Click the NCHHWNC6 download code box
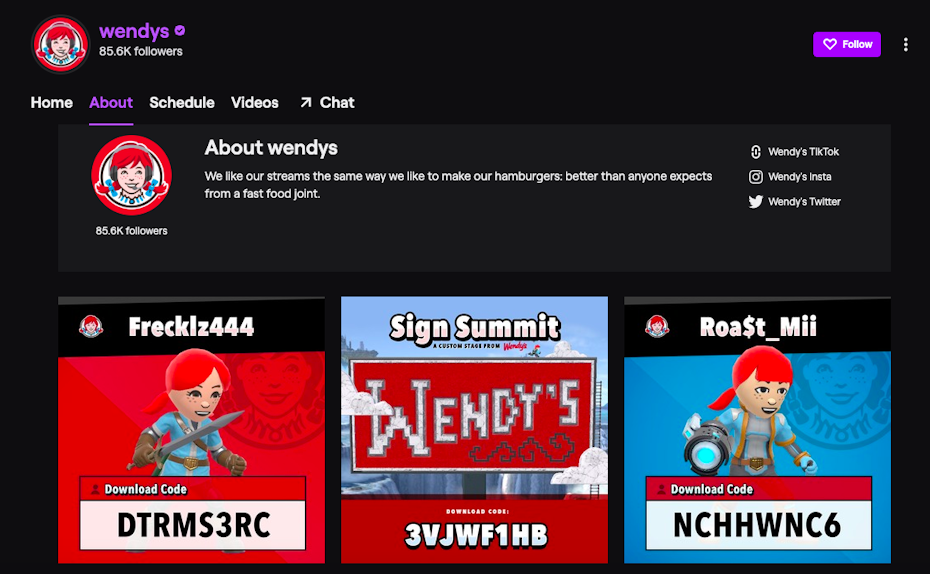The image size is (930, 574). pos(756,524)
